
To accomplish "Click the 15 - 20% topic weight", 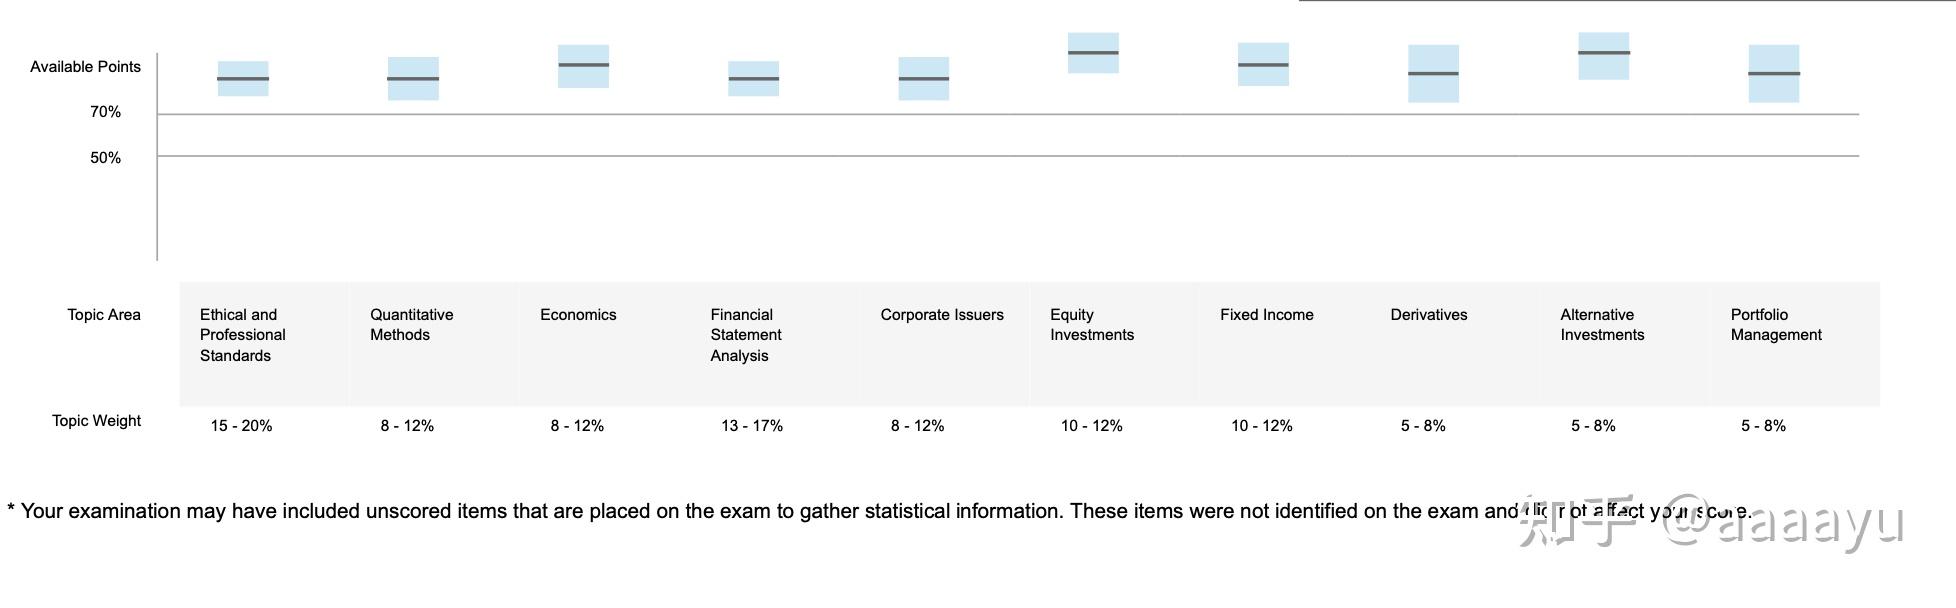I will 241,426.
